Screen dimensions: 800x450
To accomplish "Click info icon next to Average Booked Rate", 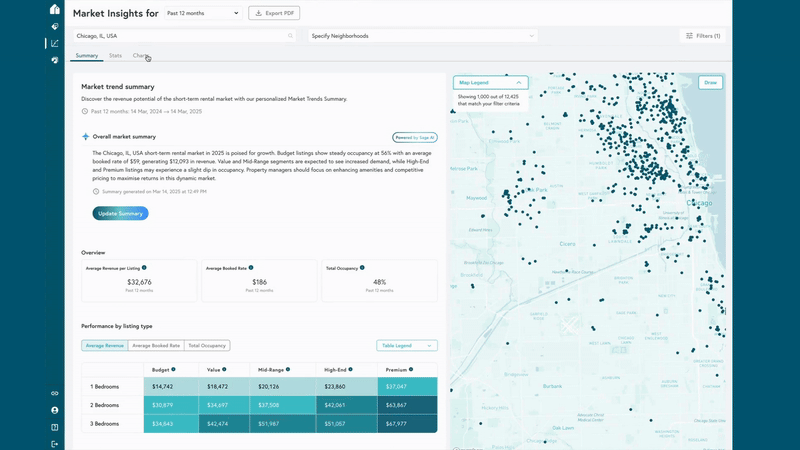I will [251, 268].
